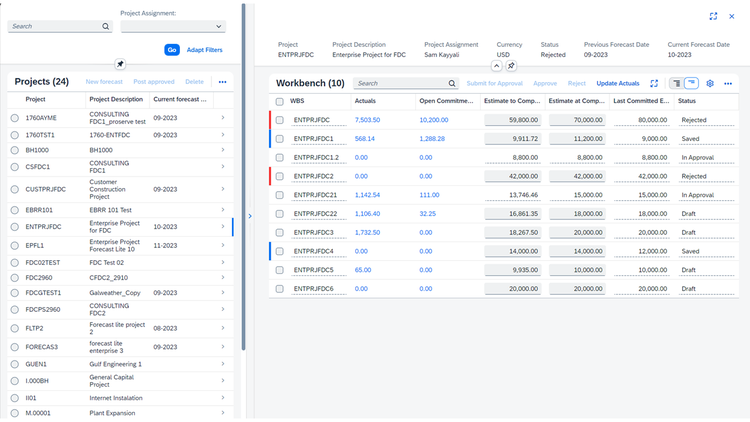Screen dimensions: 750x422
Task: Navigate into 1760TST1 project row arrow
Action: tap(223, 135)
